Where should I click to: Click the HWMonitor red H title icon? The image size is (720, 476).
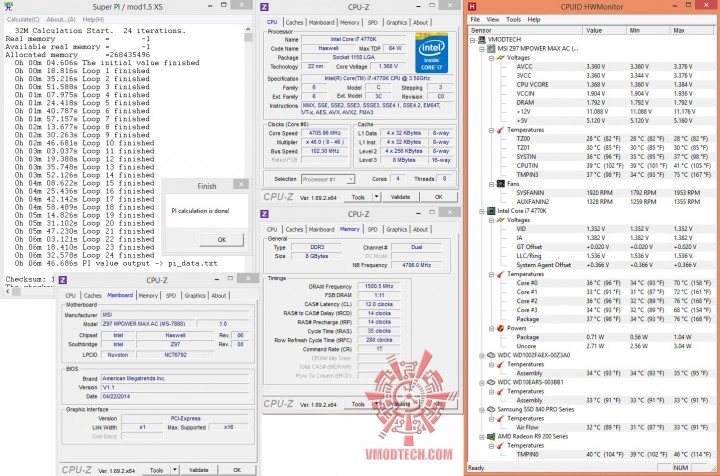pyautogui.click(x=472, y=6)
